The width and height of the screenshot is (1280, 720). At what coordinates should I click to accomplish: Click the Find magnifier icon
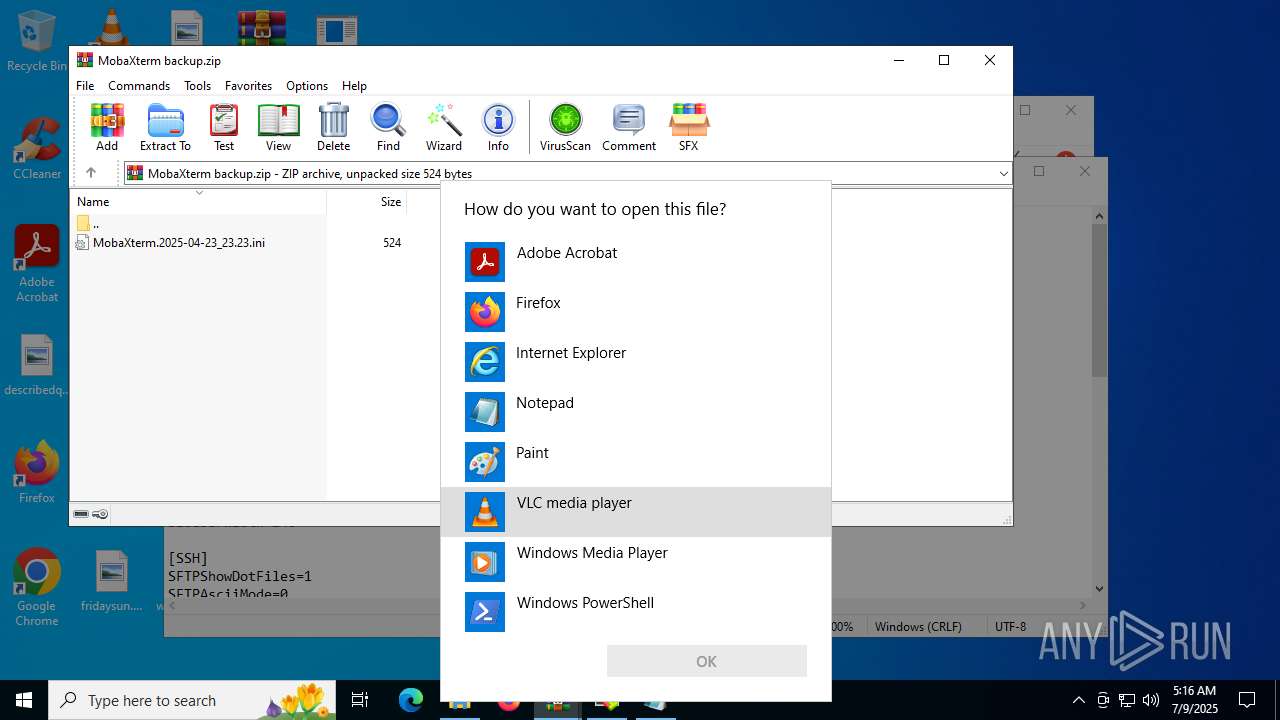click(x=388, y=127)
